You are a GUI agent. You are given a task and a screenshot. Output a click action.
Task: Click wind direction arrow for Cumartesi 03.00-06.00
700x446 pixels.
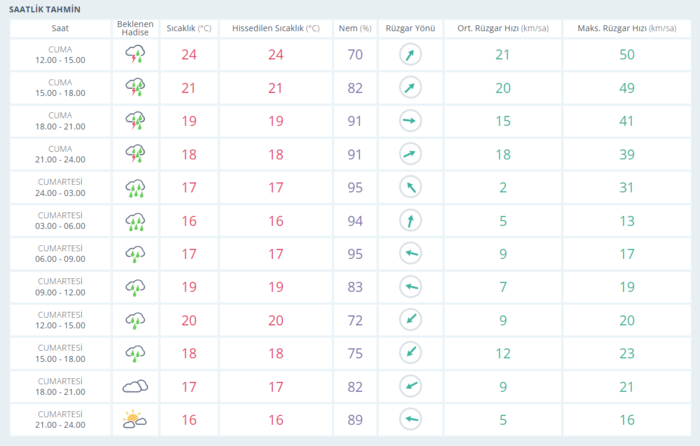coord(408,220)
